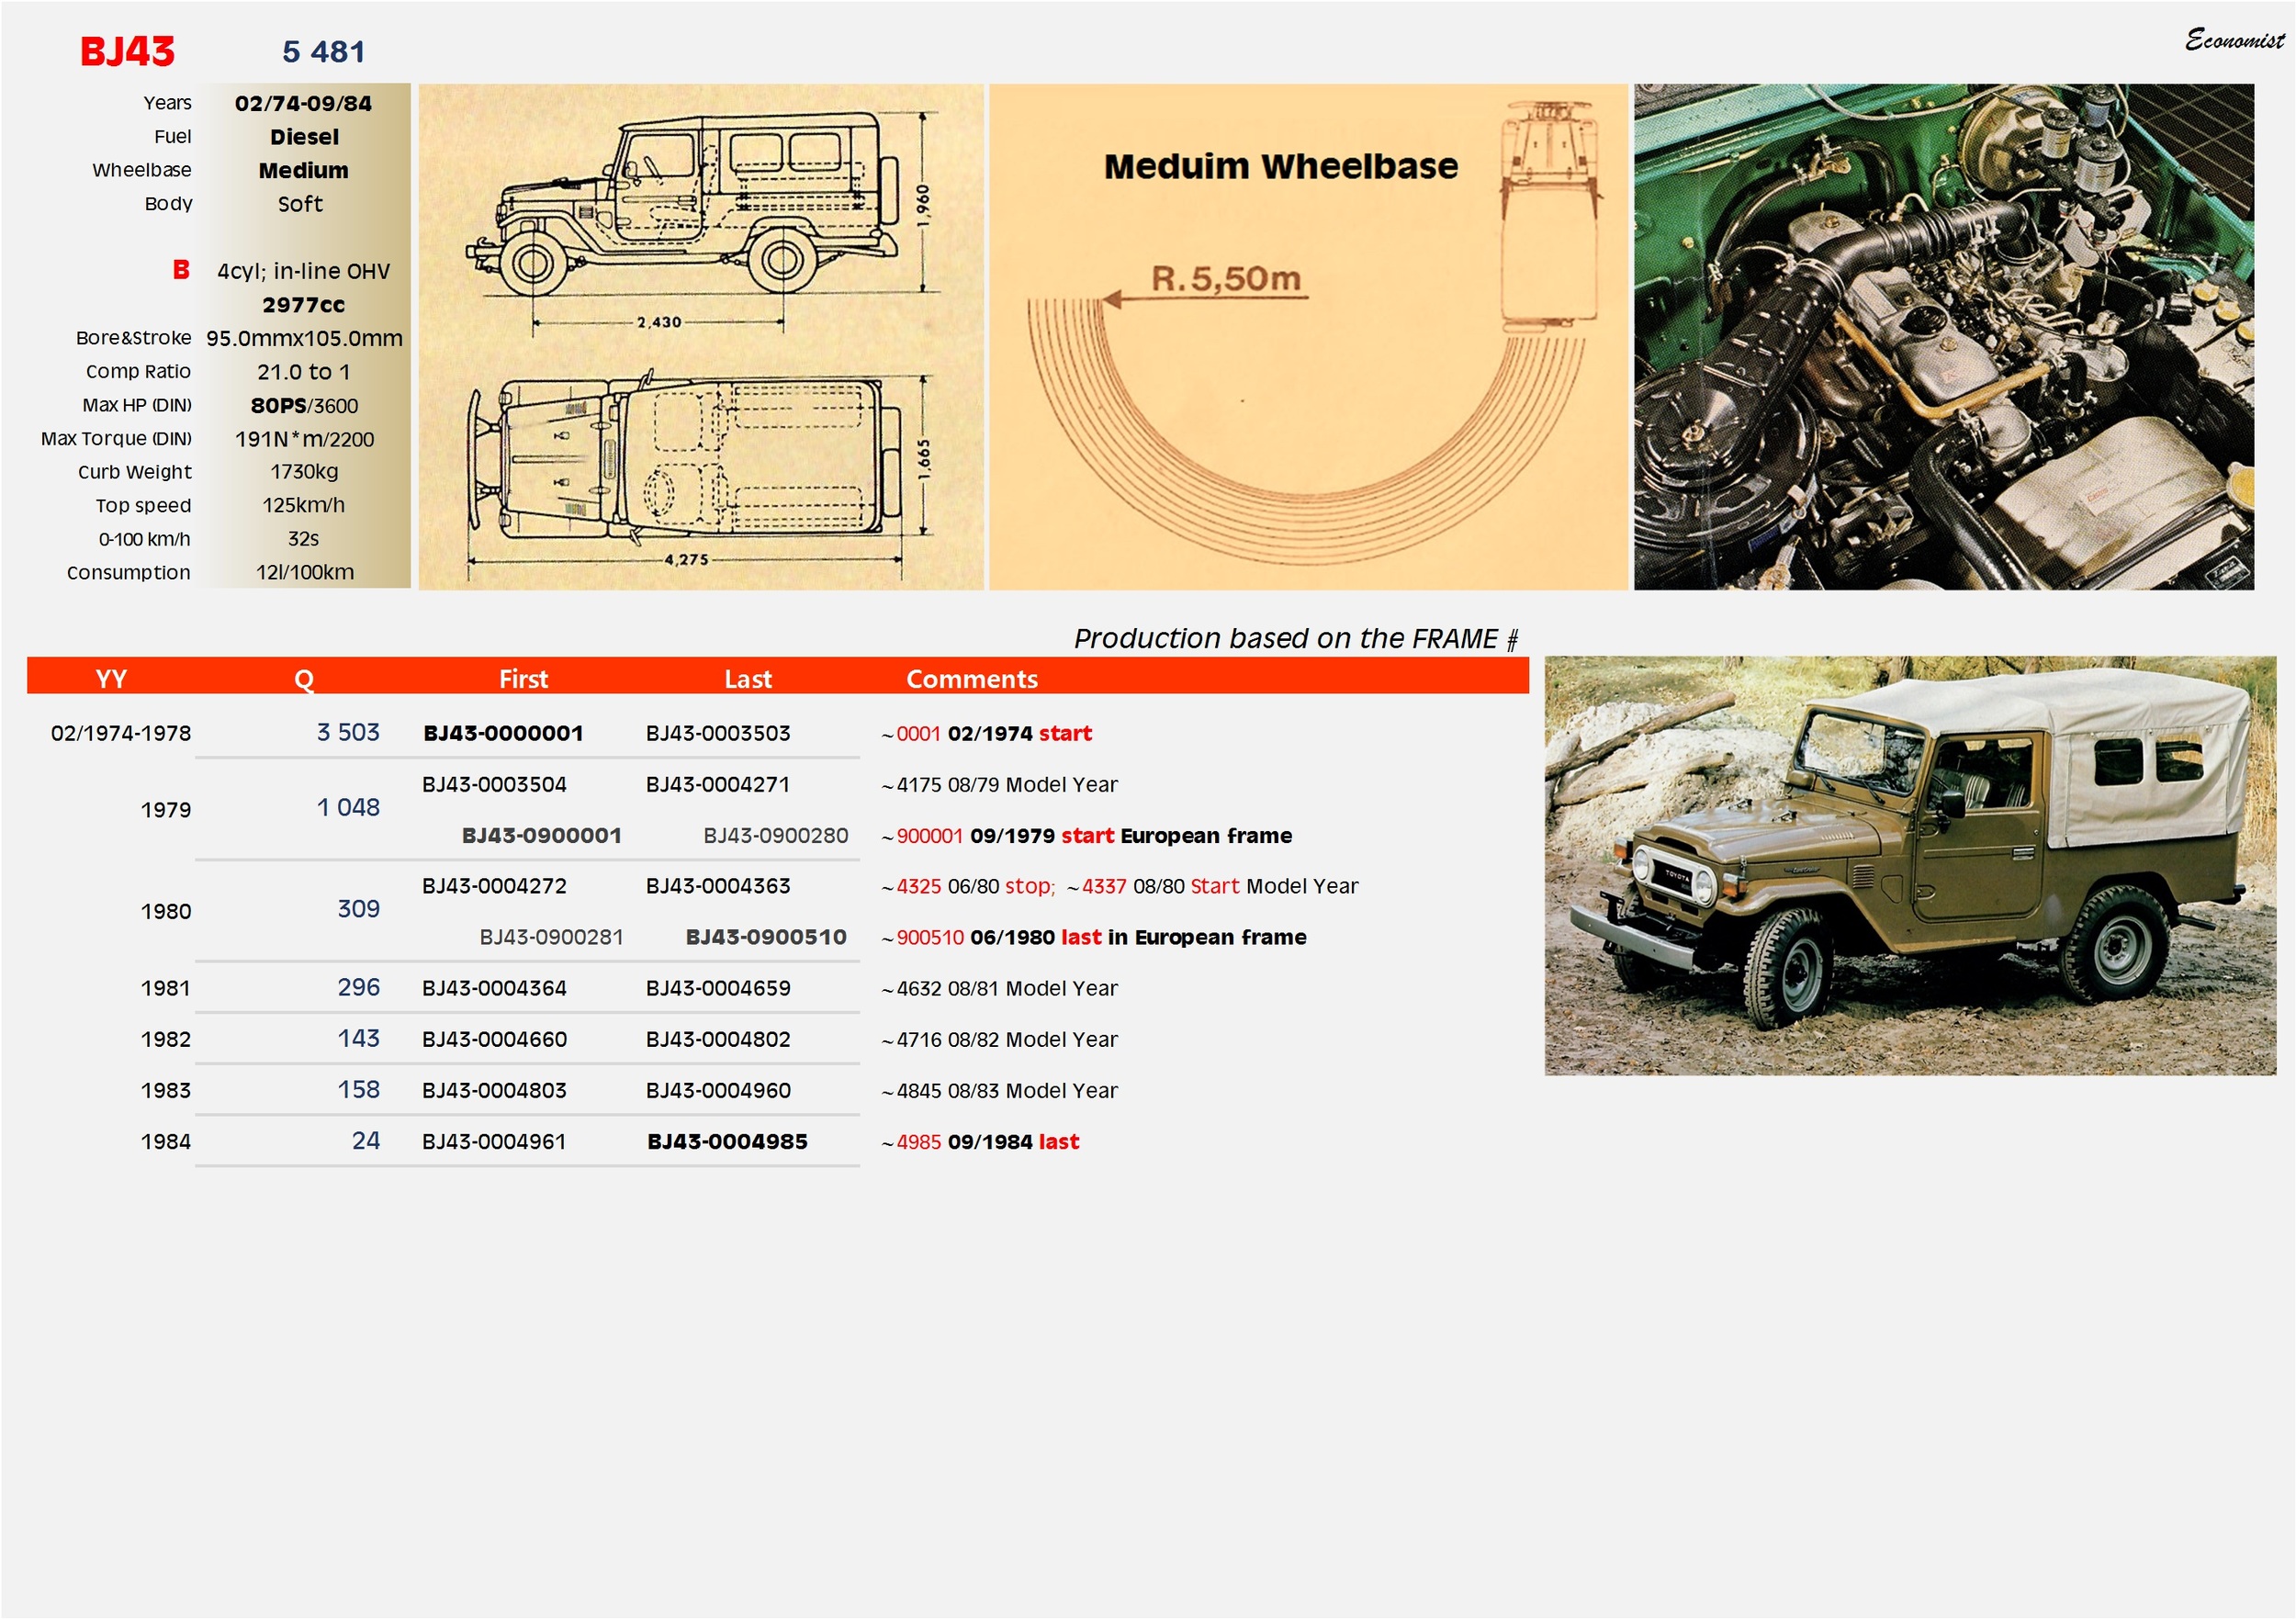Select the comment 0001 02/1974 start
2296x1619 pixels.
[987, 734]
